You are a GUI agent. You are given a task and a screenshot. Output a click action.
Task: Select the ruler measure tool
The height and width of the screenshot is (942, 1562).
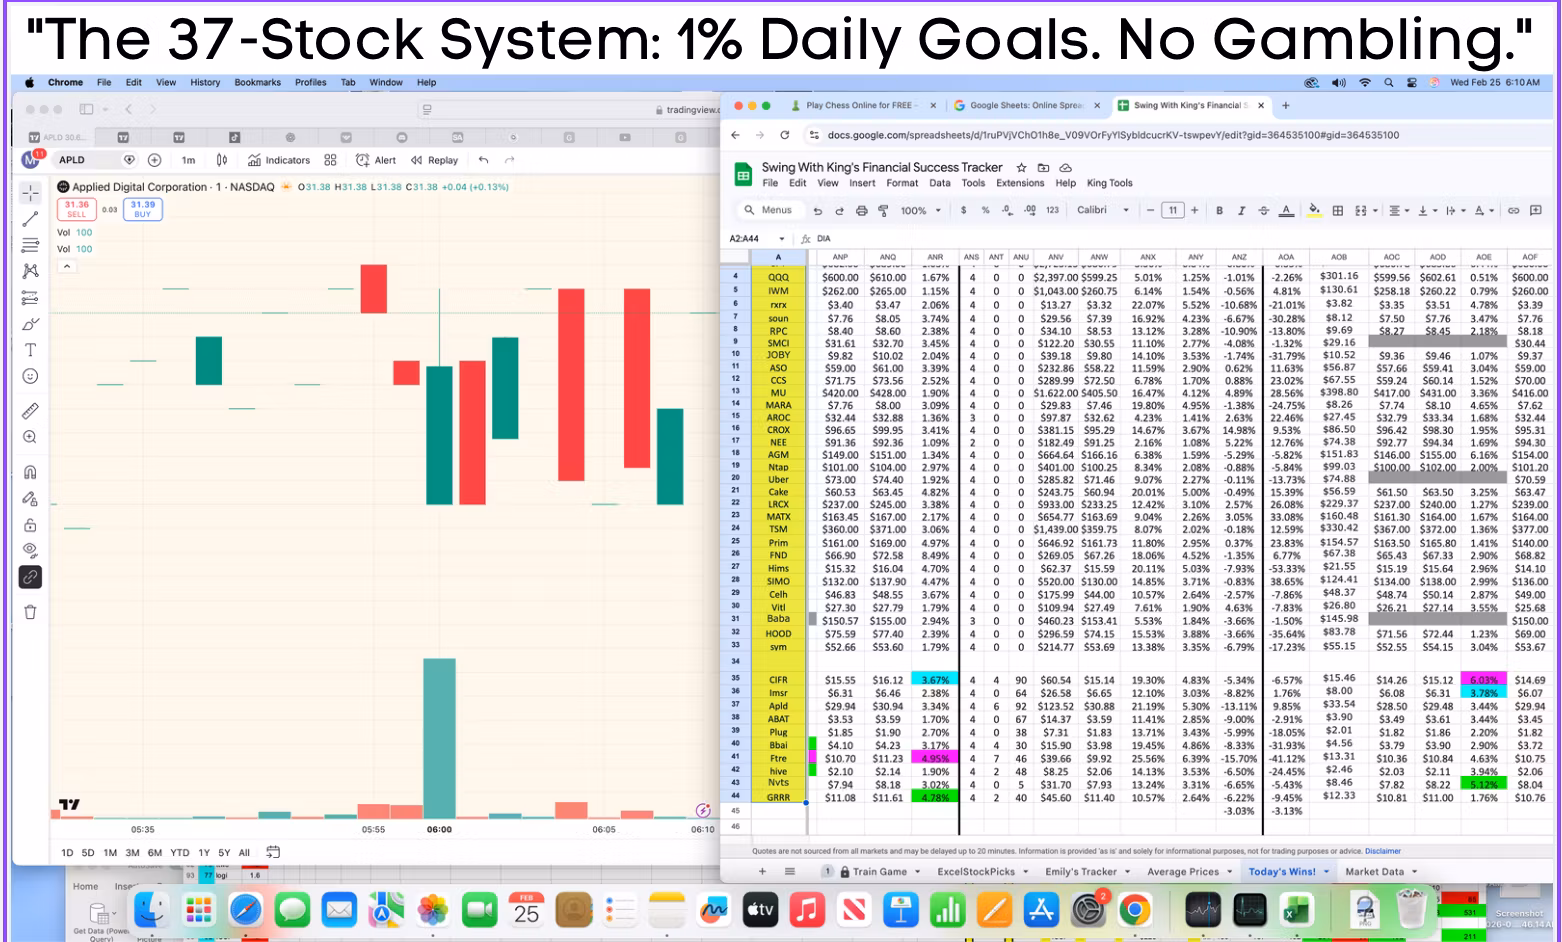coord(30,411)
